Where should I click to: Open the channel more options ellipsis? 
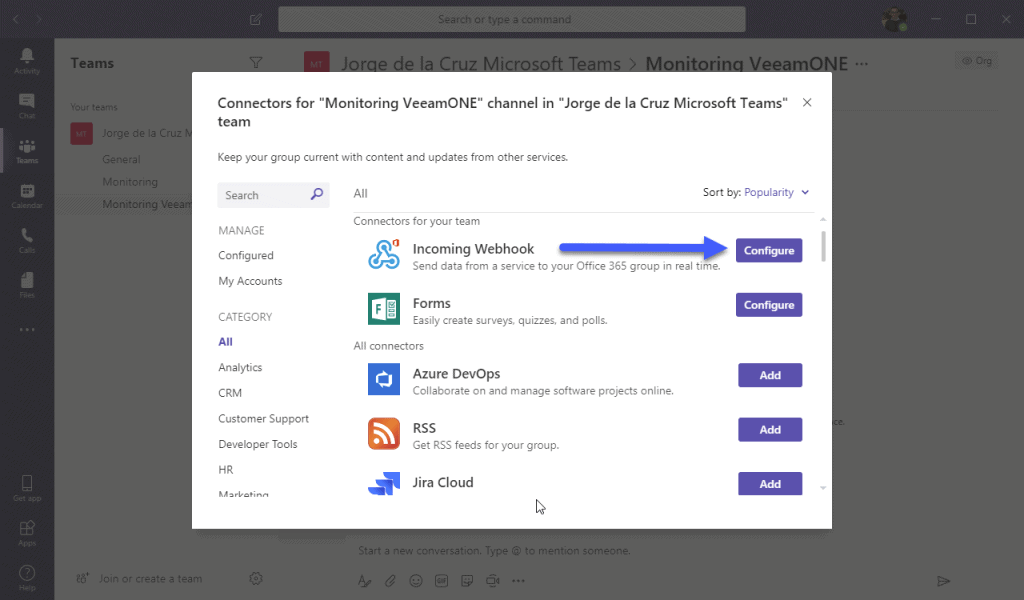pos(862,64)
